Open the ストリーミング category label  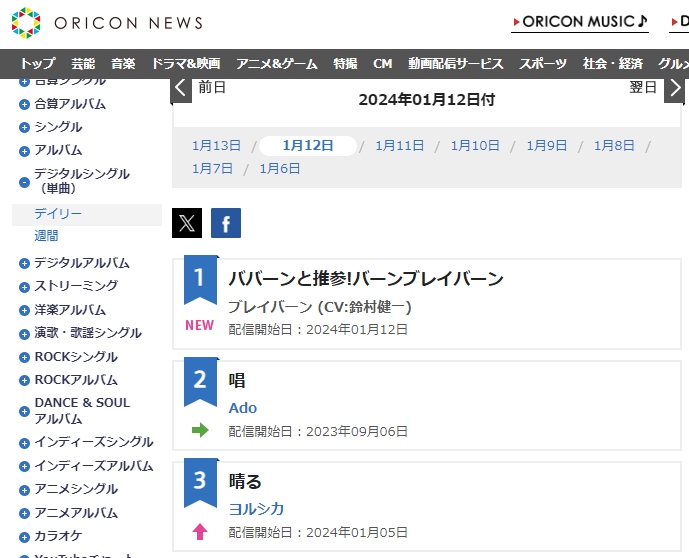76,286
